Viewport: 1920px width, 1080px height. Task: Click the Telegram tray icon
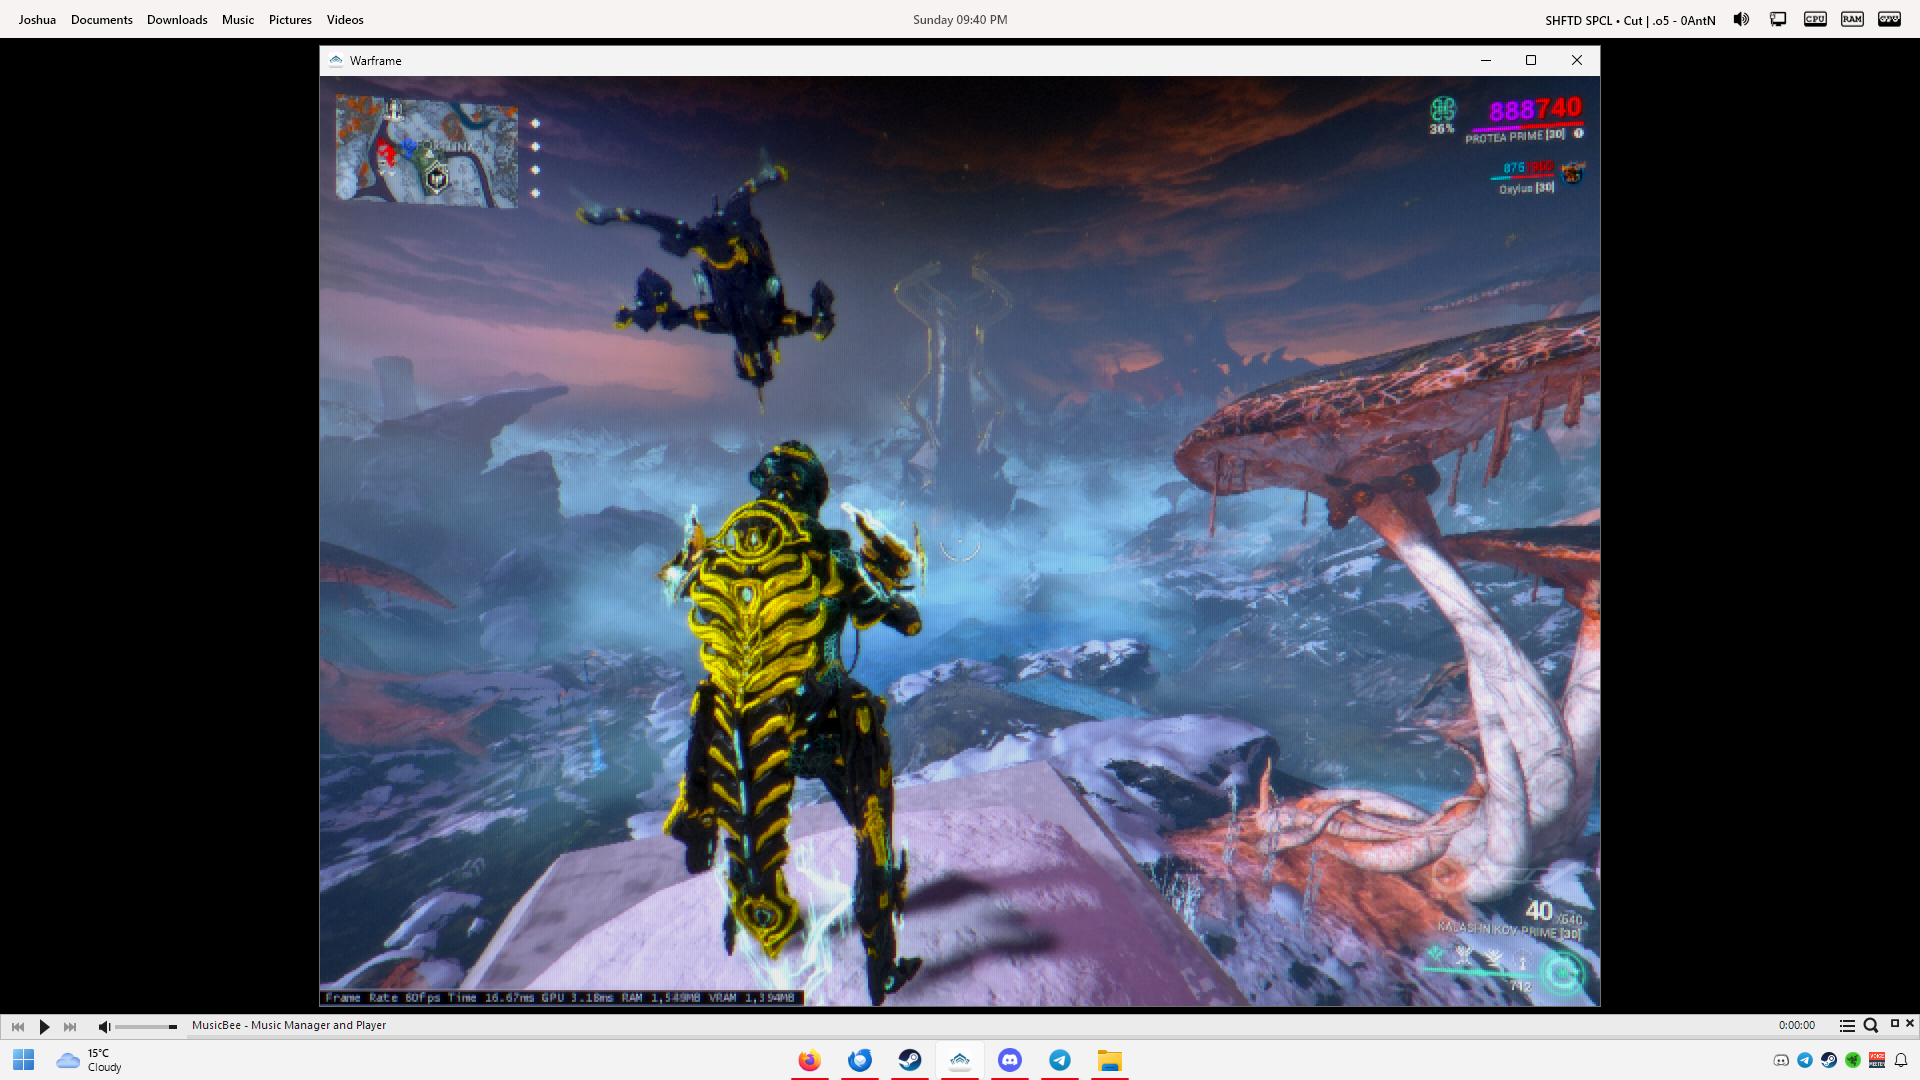pyautogui.click(x=1805, y=1060)
